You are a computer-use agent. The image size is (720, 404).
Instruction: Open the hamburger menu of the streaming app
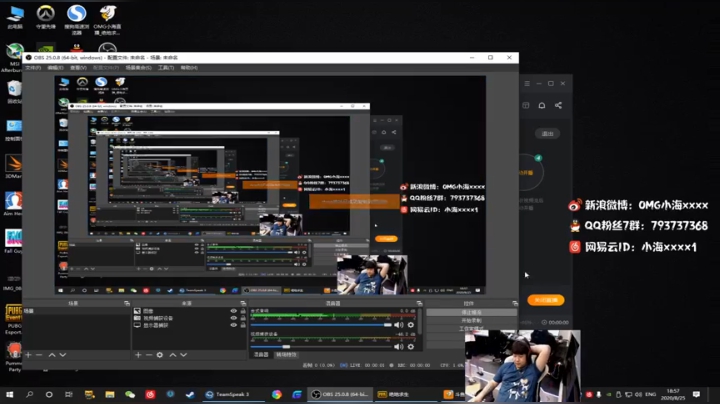coord(527,84)
